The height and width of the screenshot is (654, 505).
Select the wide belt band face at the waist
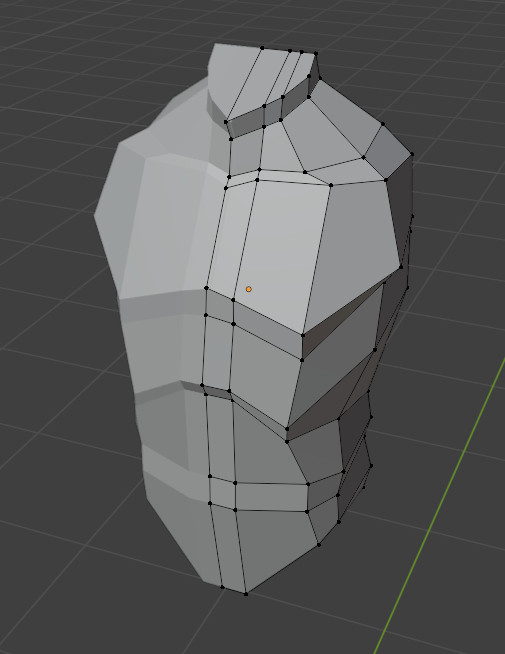pyautogui.click(x=271, y=497)
